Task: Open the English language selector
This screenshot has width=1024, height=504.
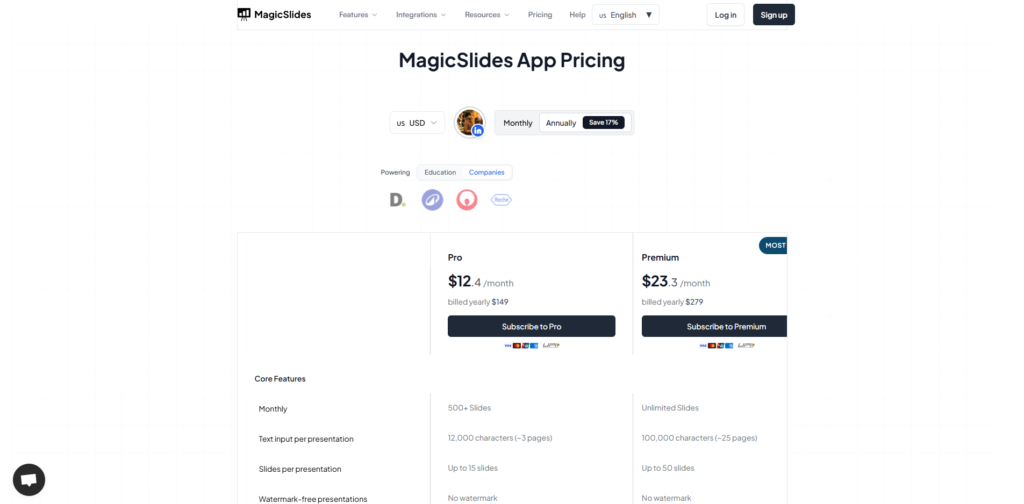Action: [x=626, y=15]
